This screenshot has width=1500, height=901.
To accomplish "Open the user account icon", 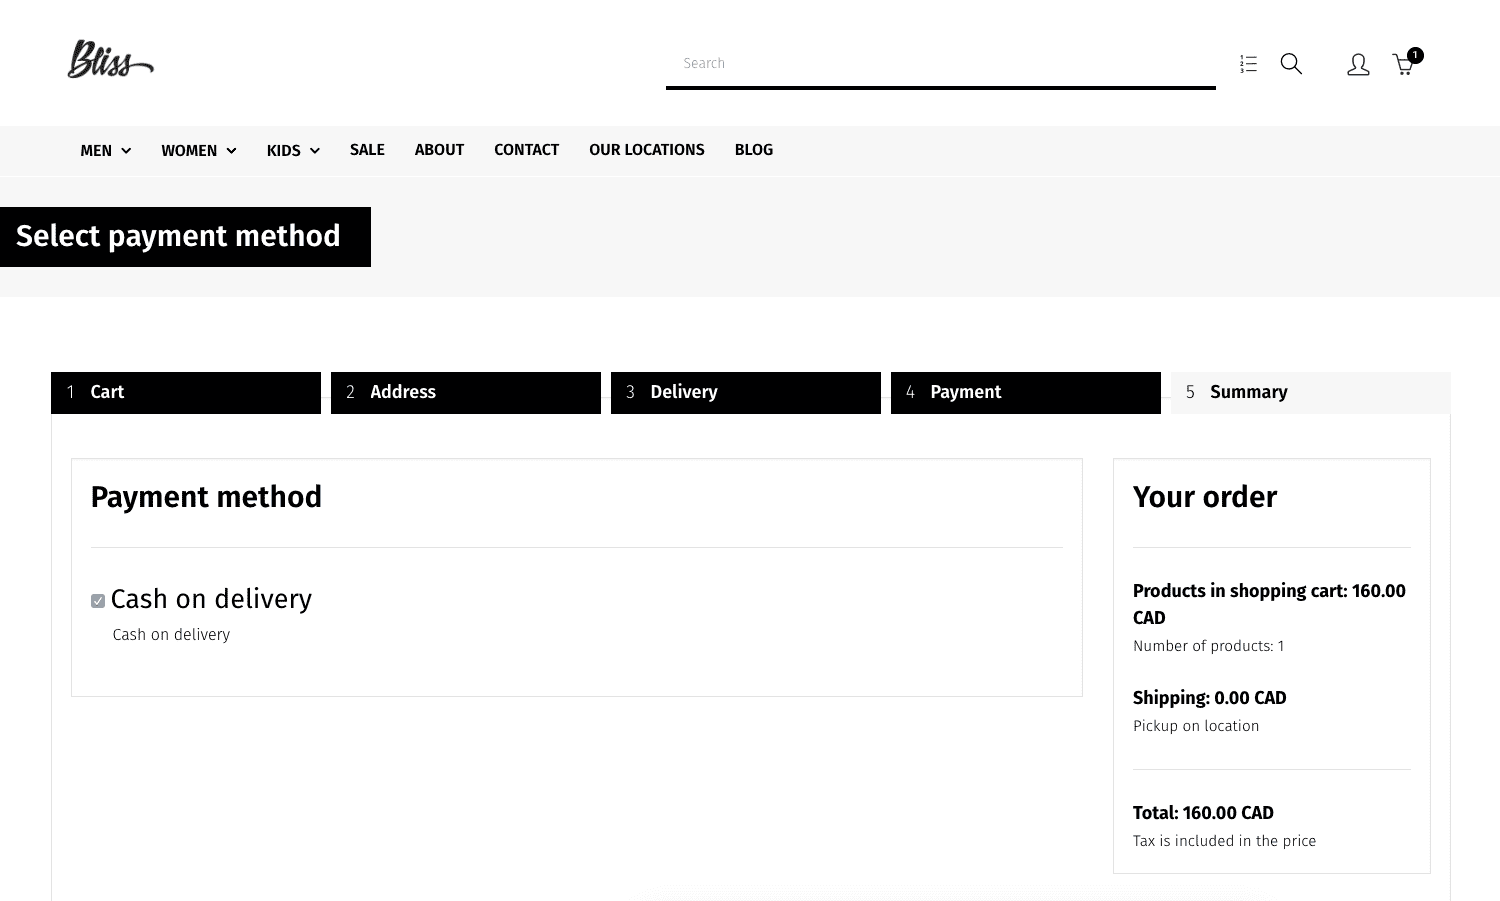I will (x=1357, y=65).
